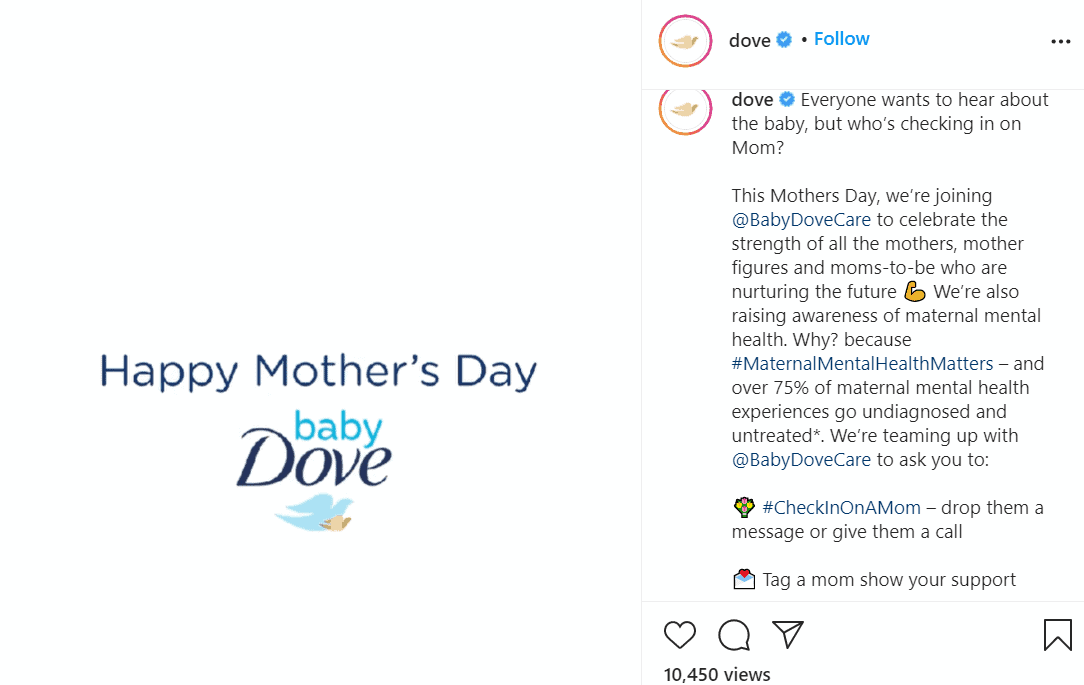Viewport: 1084px width, 685px height.
Task: Open the dove username in the caption
Action: click(x=752, y=100)
